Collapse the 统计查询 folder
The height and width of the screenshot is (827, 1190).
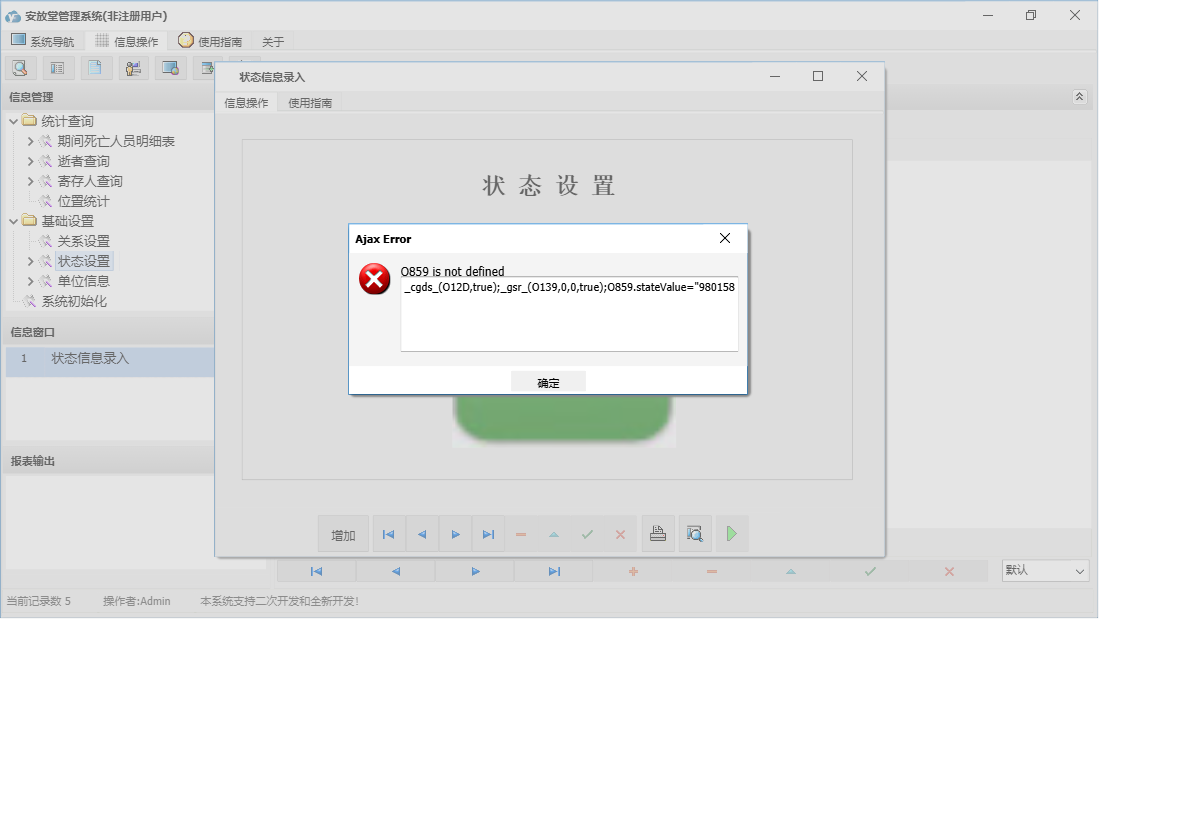pos(13,121)
